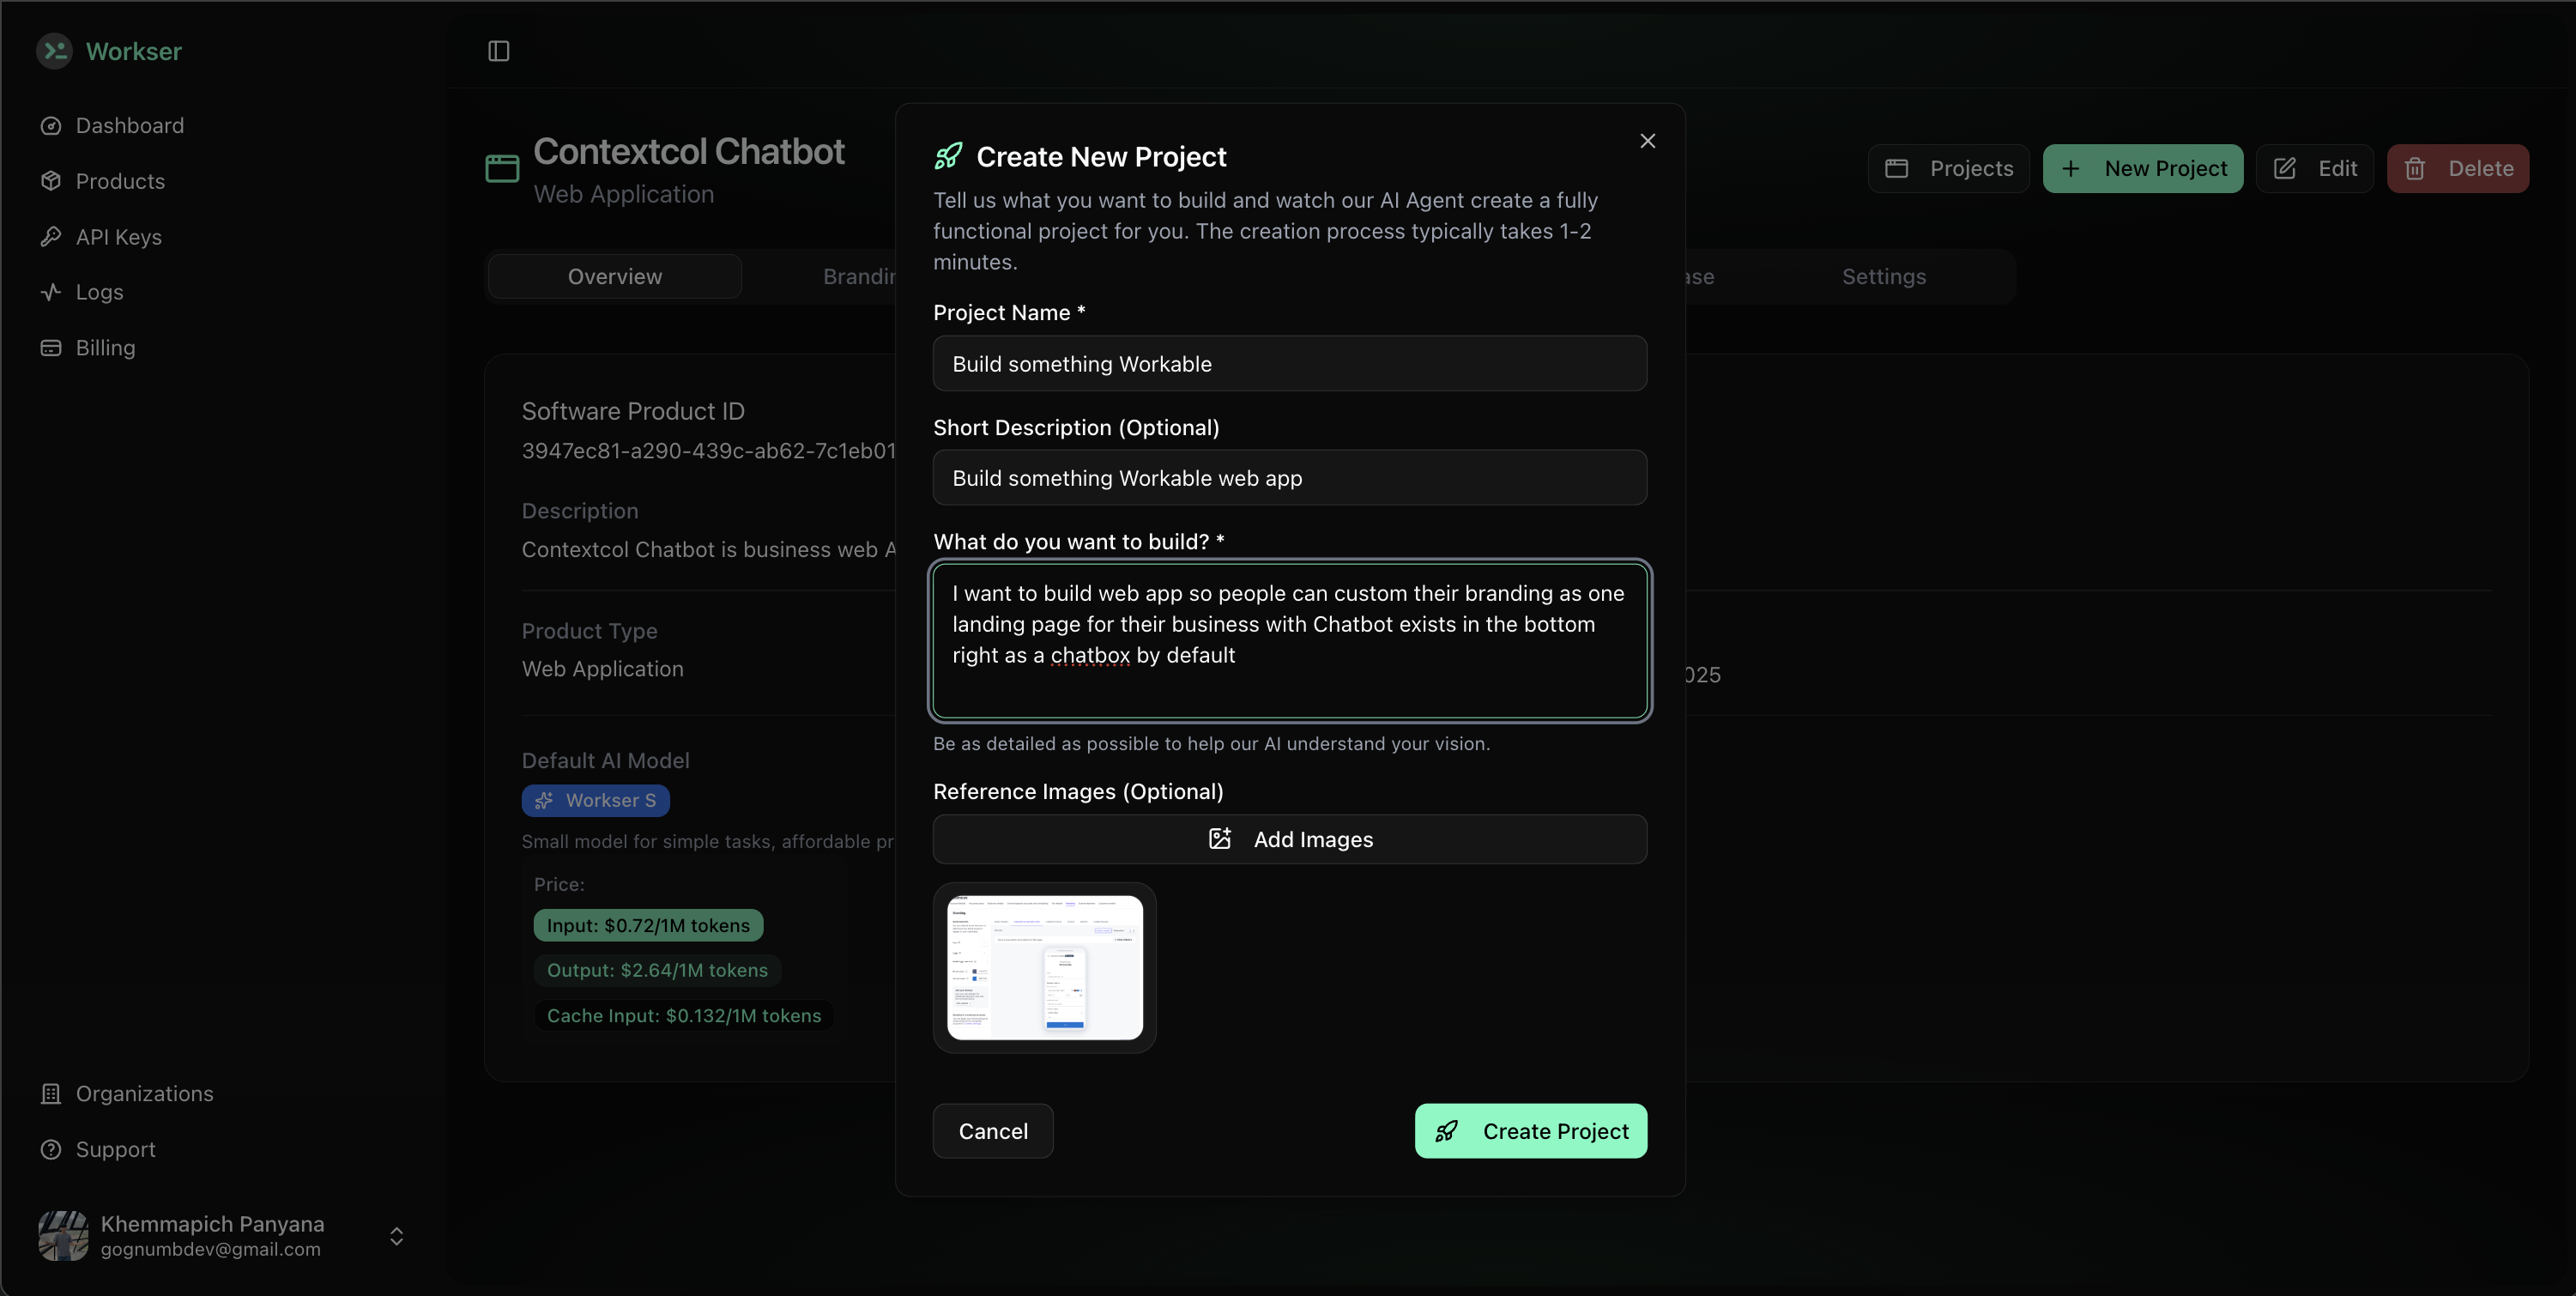This screenshot has height=1296, width=2576.
Task: Open the Support page
Action: tap(115, 1149)
